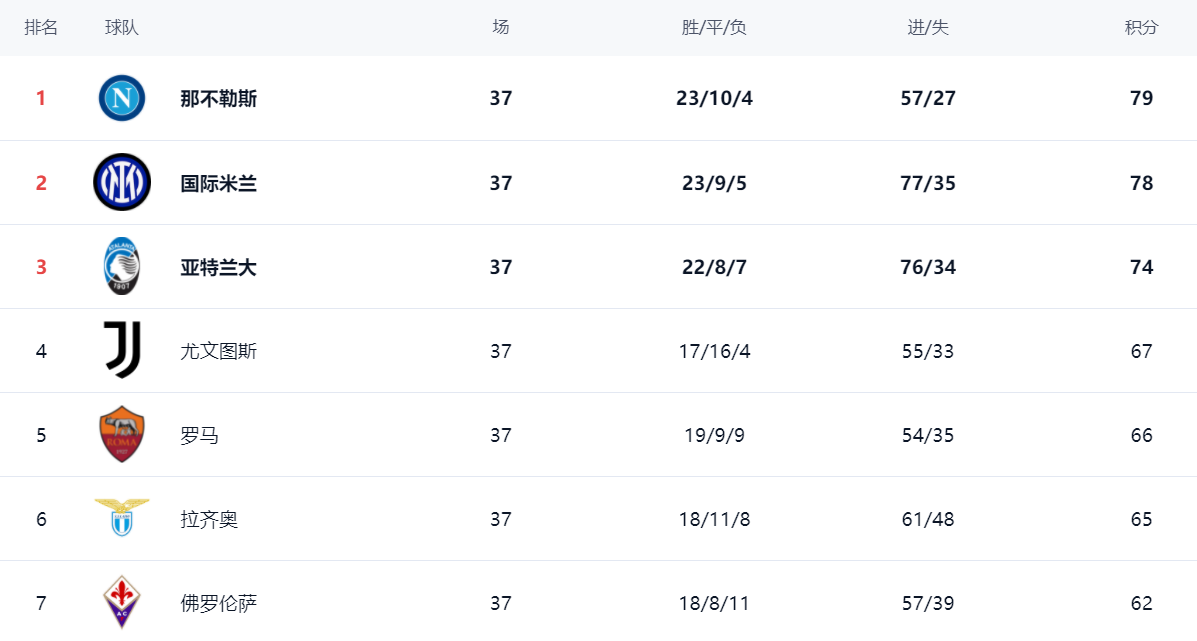
Task: Select the 场 column header
Action: [x=501, y=27]
